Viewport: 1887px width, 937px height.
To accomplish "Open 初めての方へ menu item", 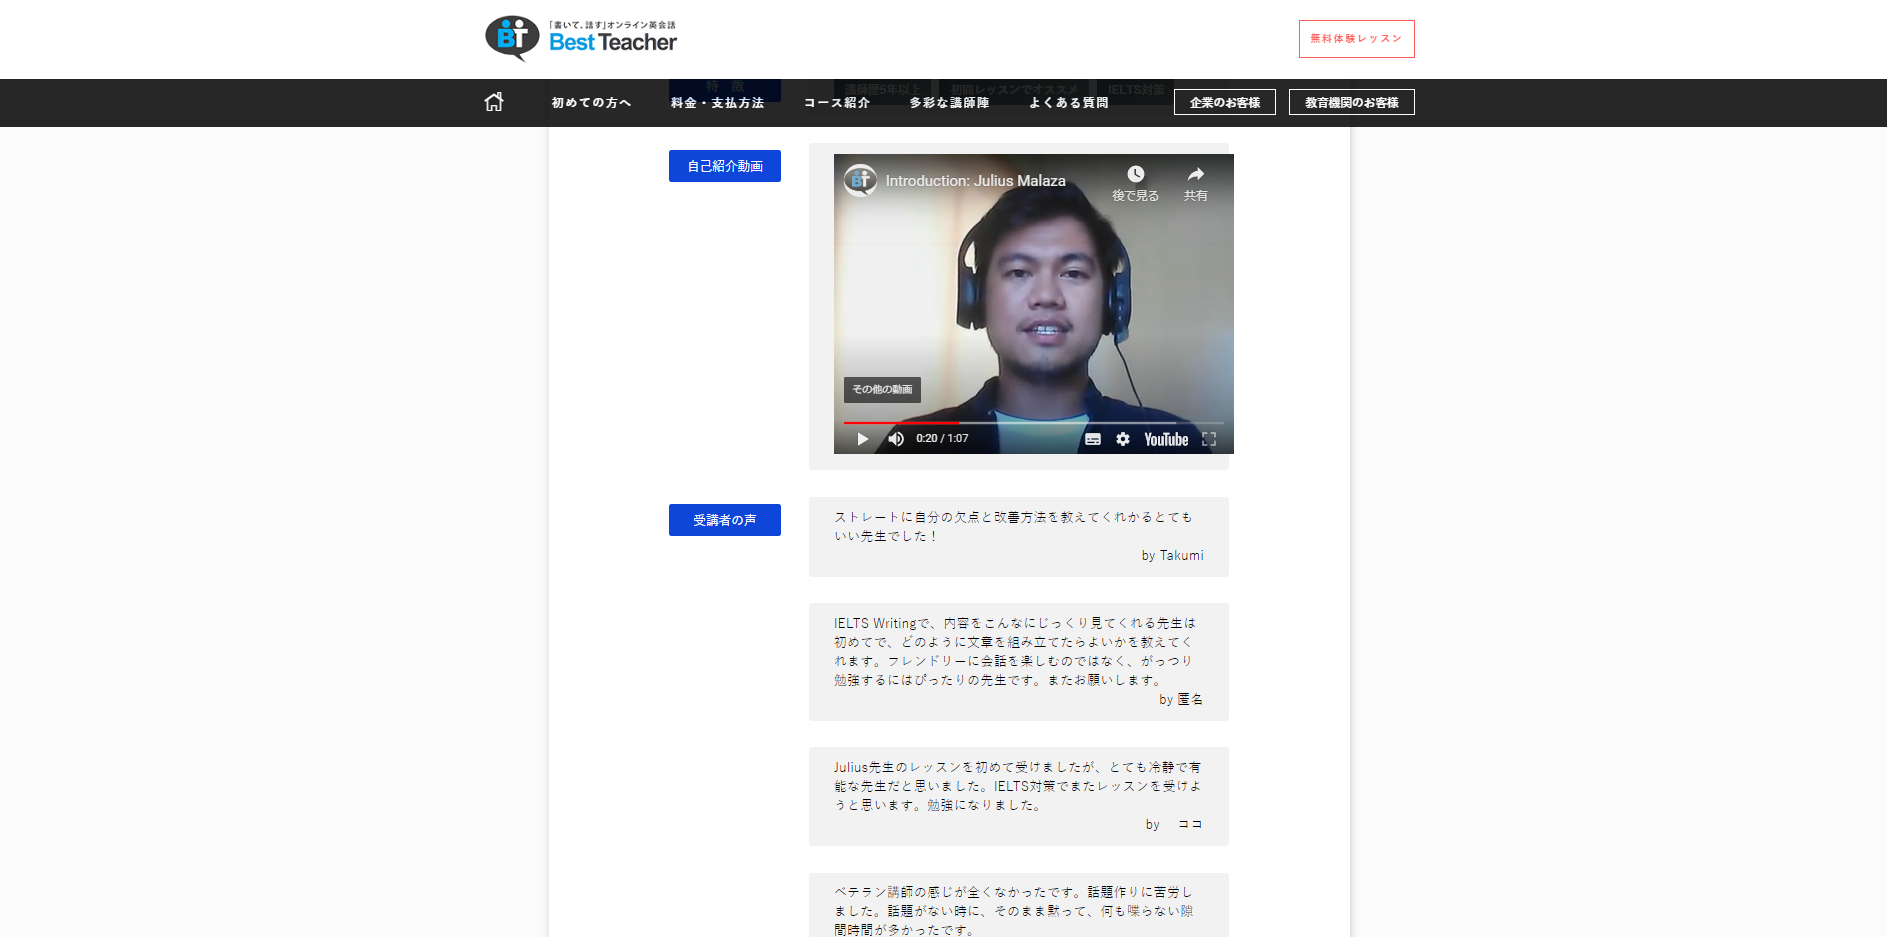I will click(591, 102).
